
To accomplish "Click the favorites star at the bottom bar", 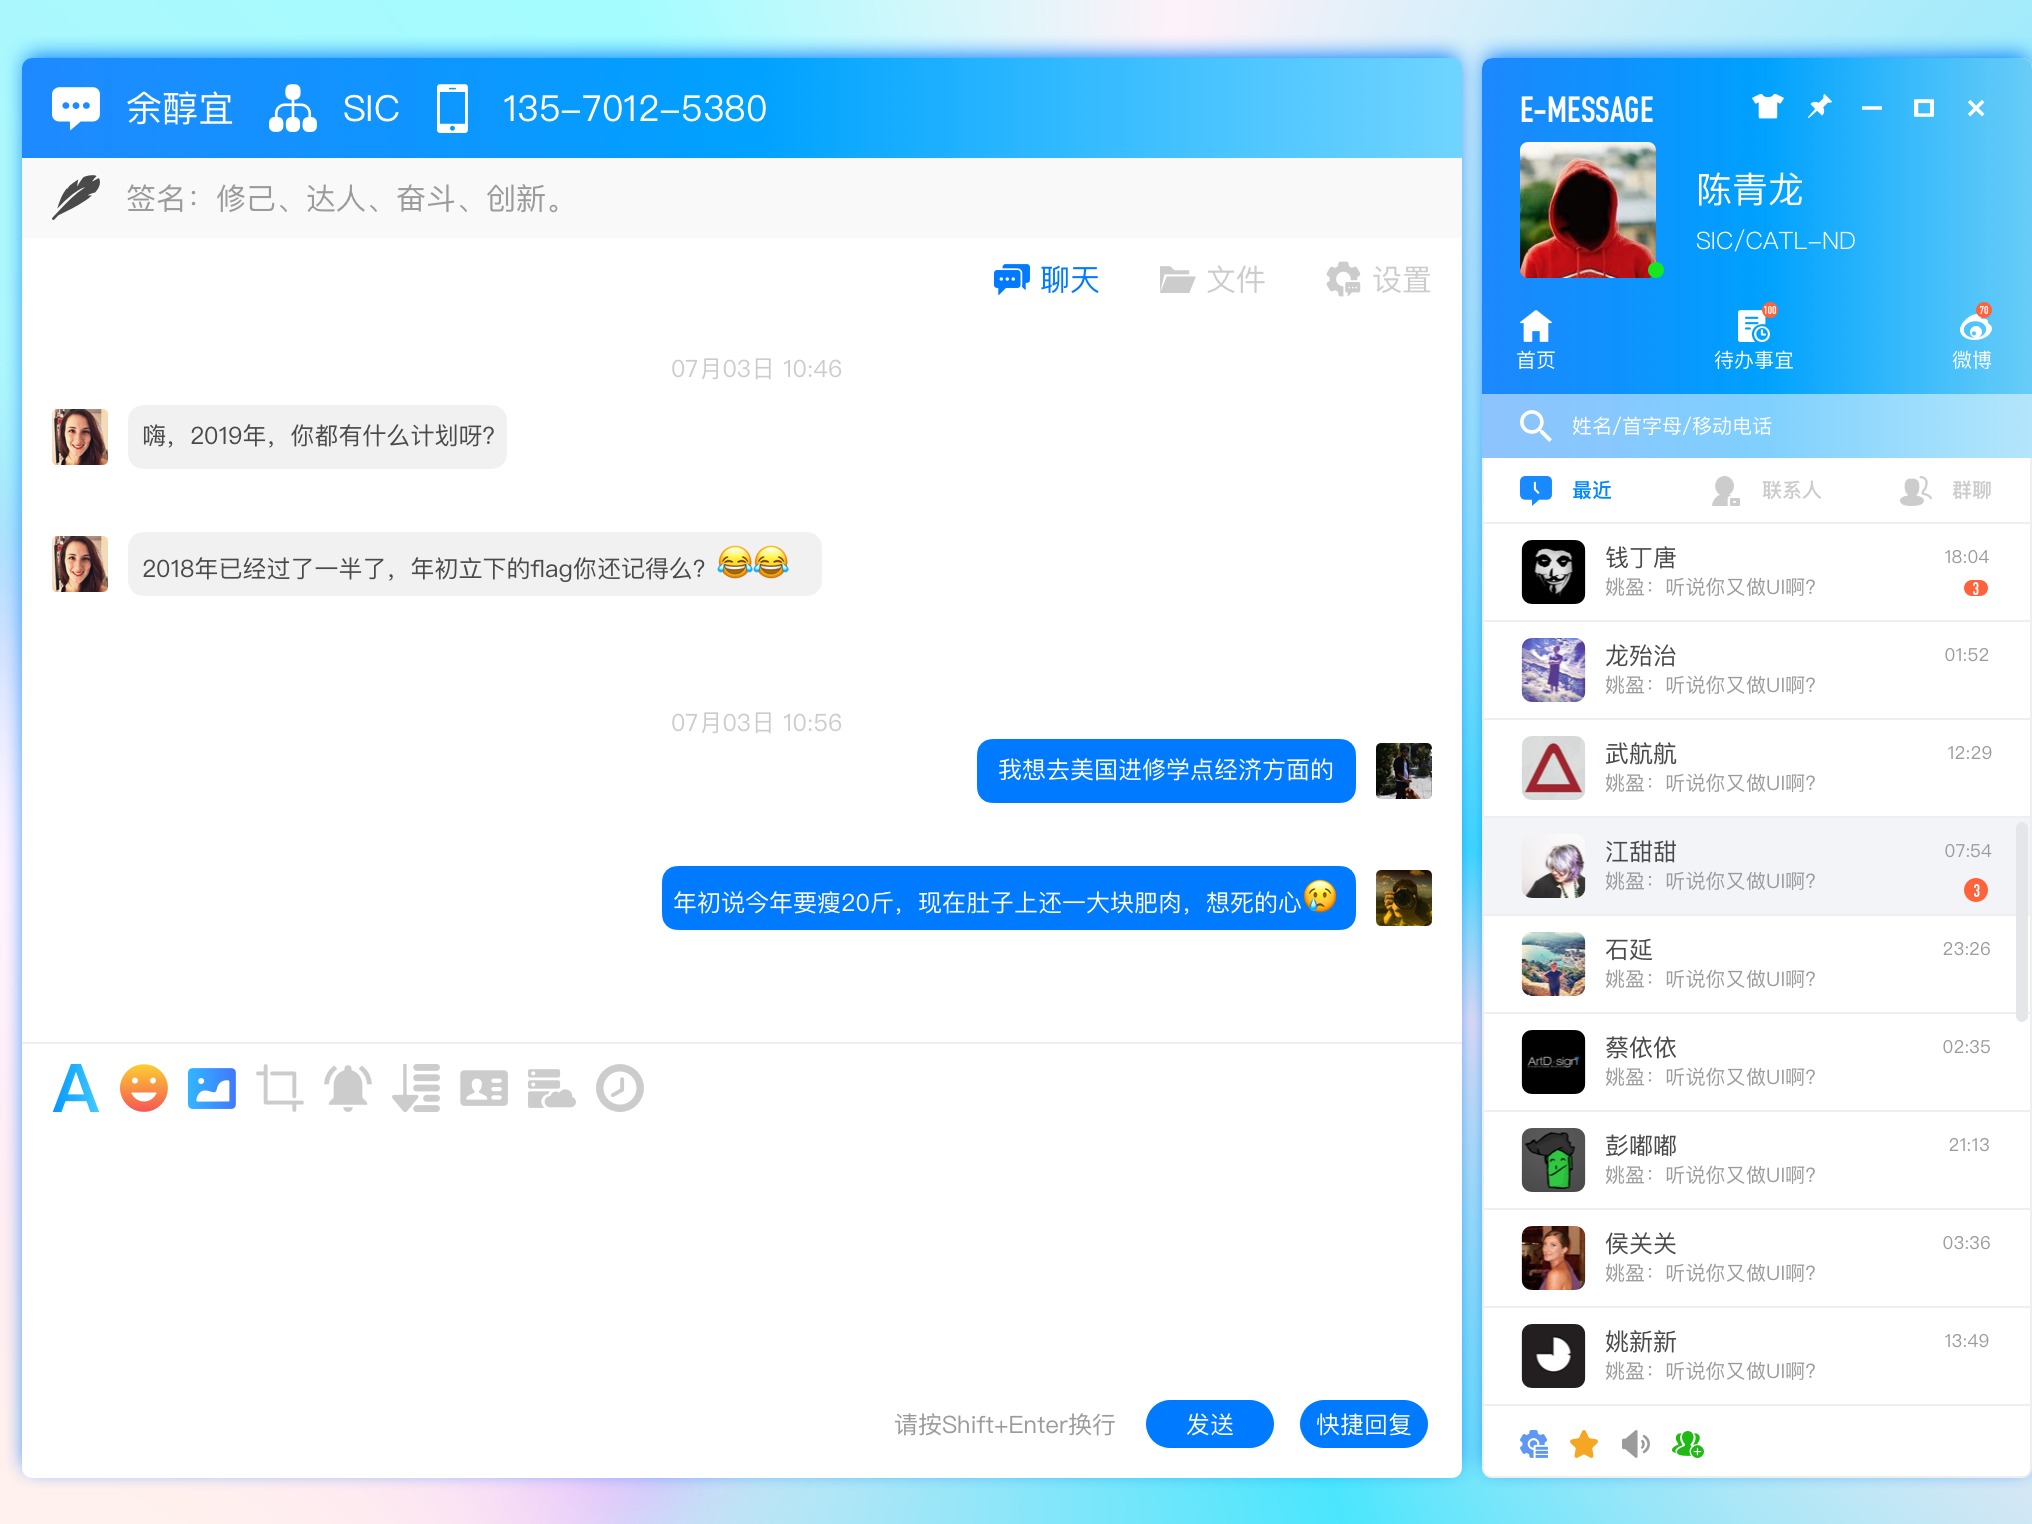I will coord(1584,1444).
